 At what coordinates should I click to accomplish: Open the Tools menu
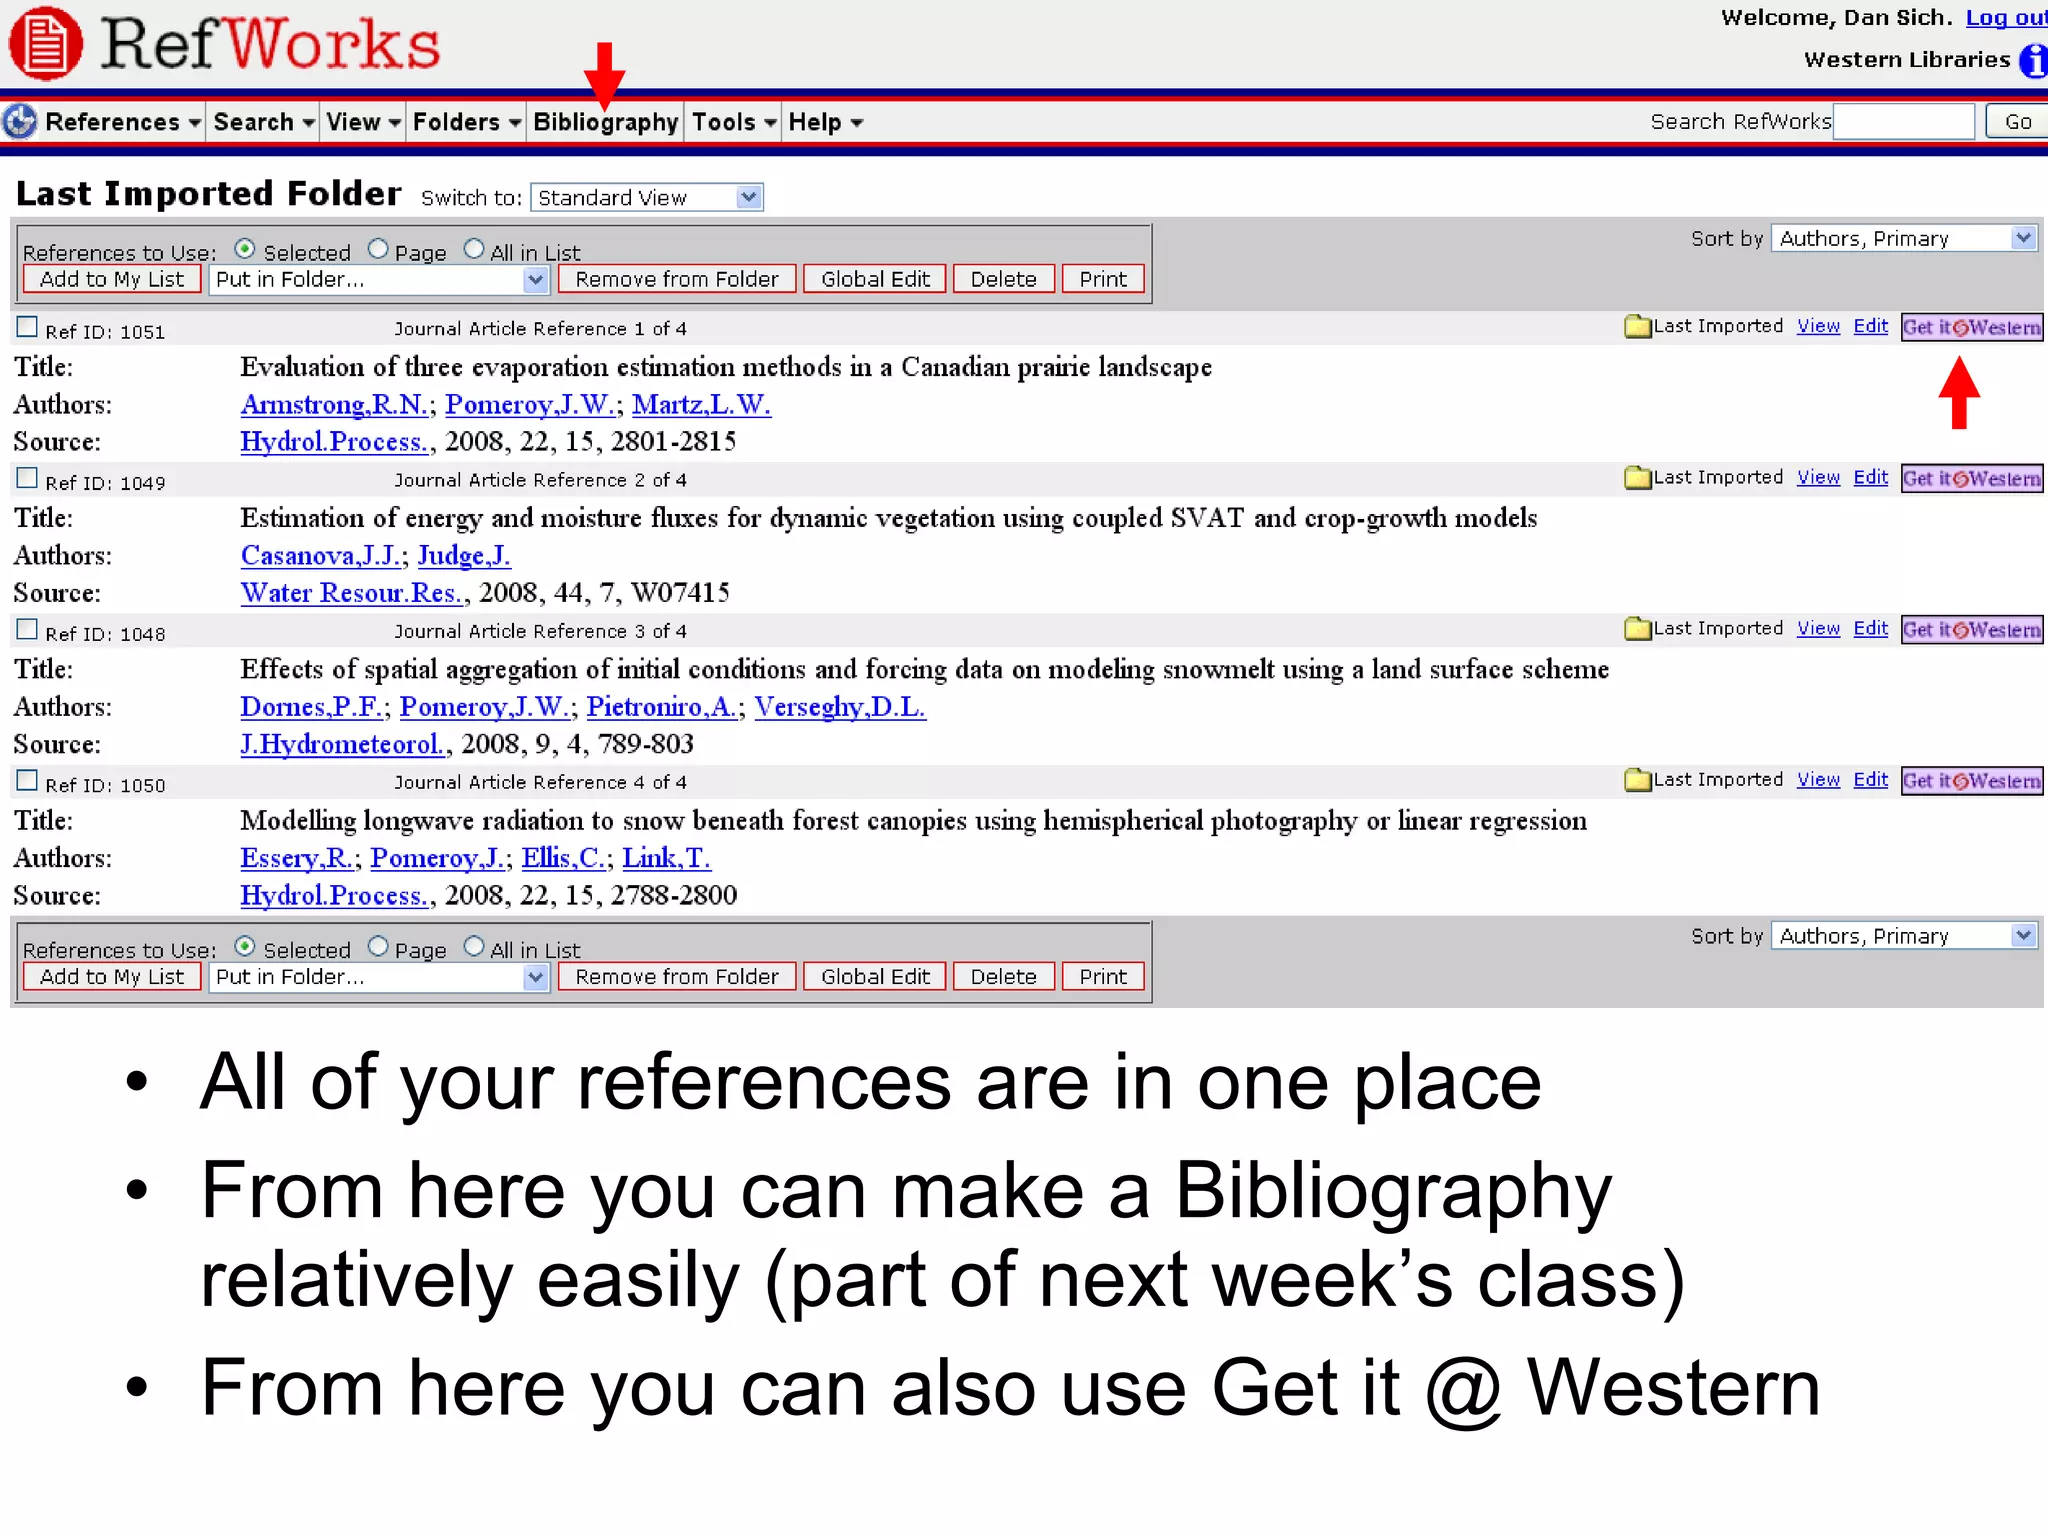pyautogui.click(x=734, y=122)
